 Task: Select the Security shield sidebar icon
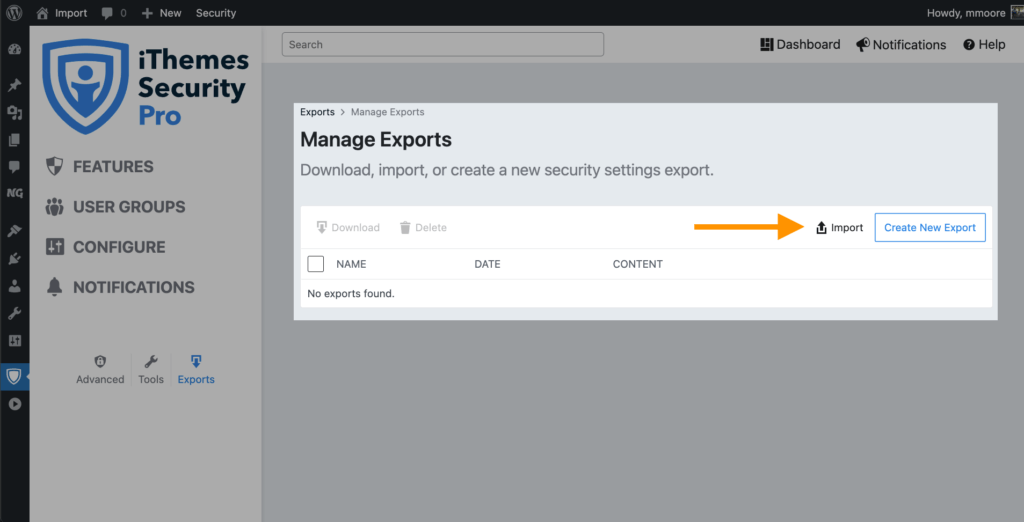(x=14, y=376)
